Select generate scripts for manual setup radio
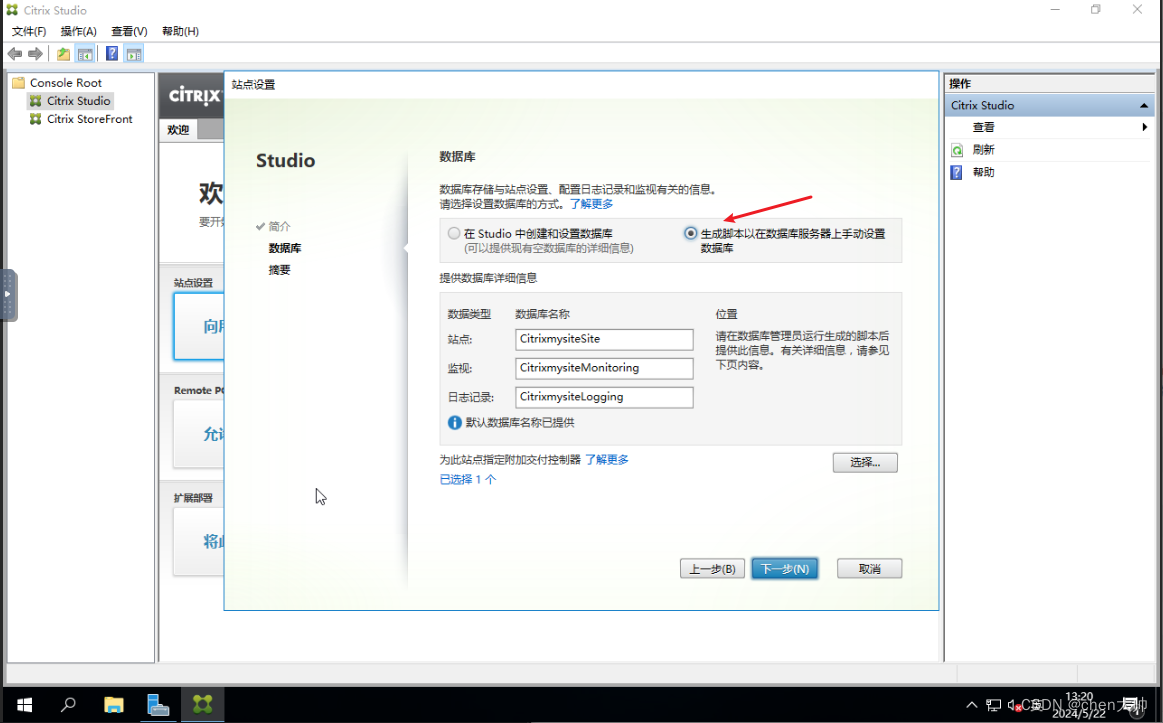1163x723 pixels. pyautogui.click(x=691, y=233)
